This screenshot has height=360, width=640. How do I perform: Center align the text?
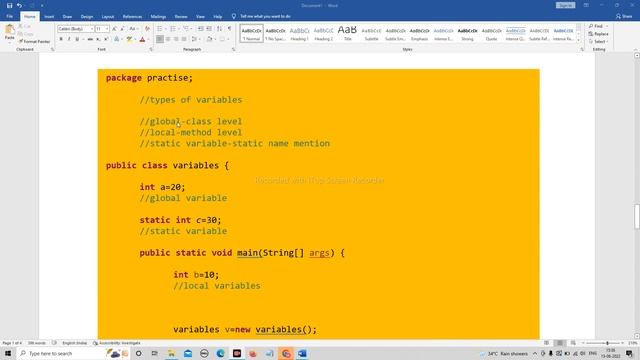pyautogui.click(x=168, y=39)
